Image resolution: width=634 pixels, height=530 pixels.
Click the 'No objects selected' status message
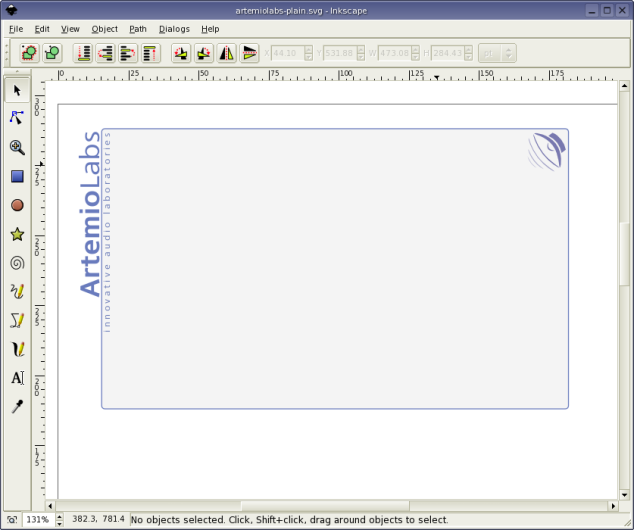290,519
